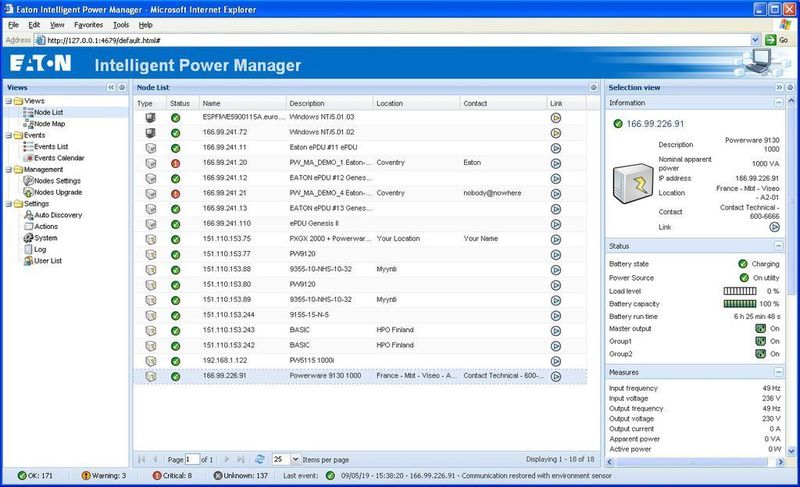800x487 pixels.
Task: Click Go button beside address bar
Action: pyautogui.click(x=777, y=40)
